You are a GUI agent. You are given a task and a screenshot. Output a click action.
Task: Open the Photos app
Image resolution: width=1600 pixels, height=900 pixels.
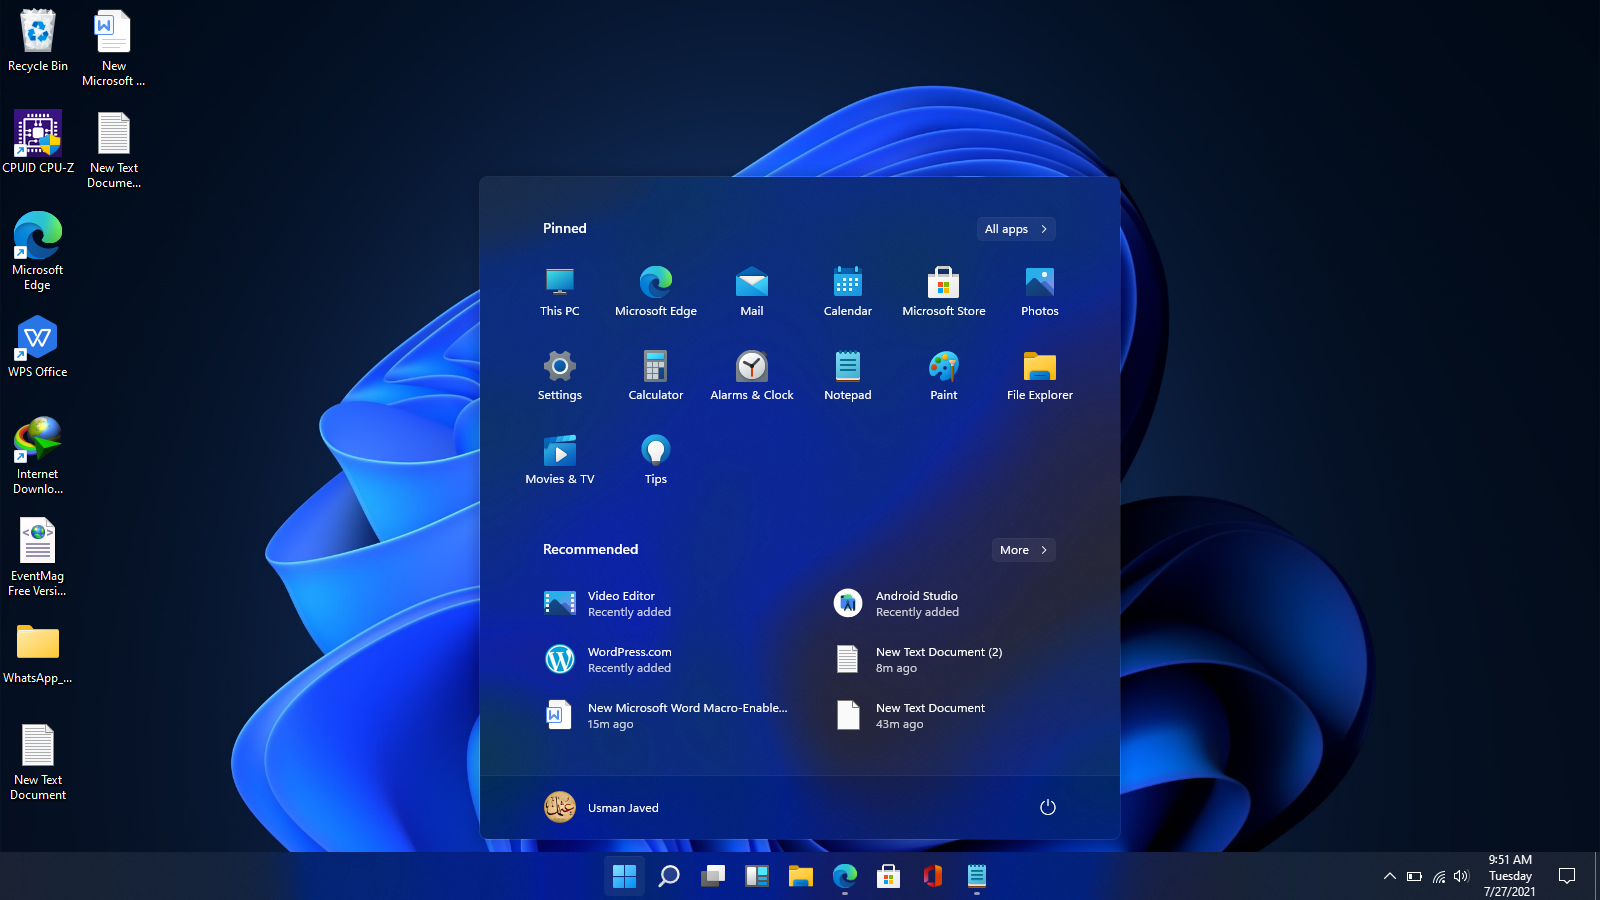coord(1040,292)
